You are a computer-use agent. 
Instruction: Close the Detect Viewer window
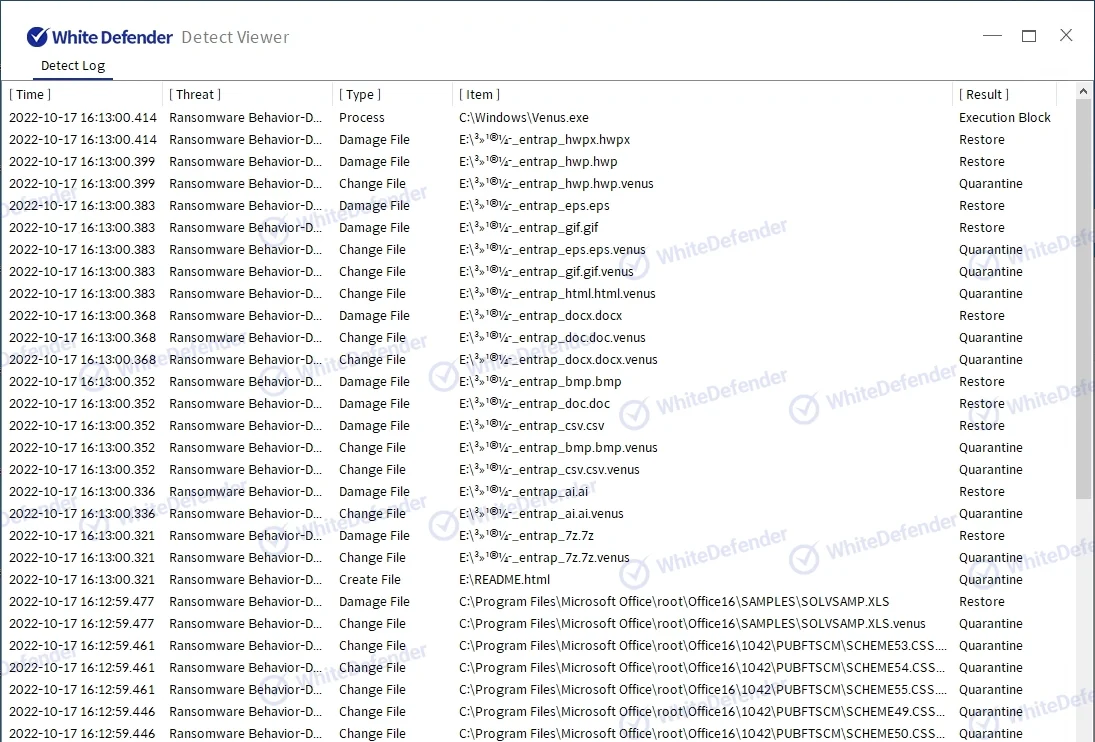click(x=1066, y=36)
